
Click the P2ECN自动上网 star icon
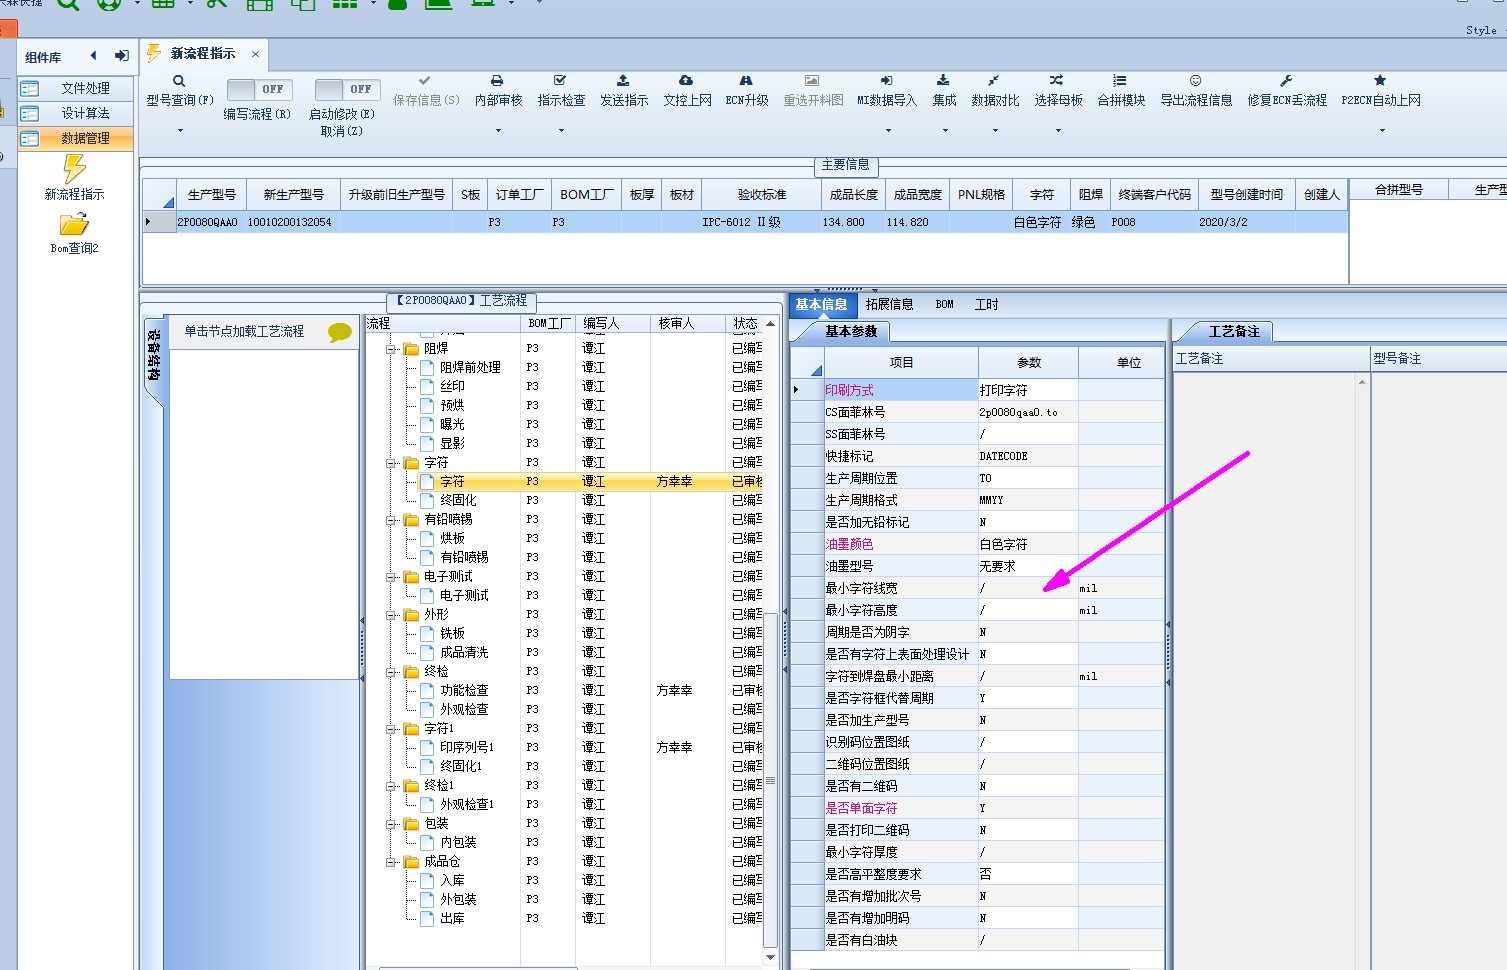(1380, 80)
